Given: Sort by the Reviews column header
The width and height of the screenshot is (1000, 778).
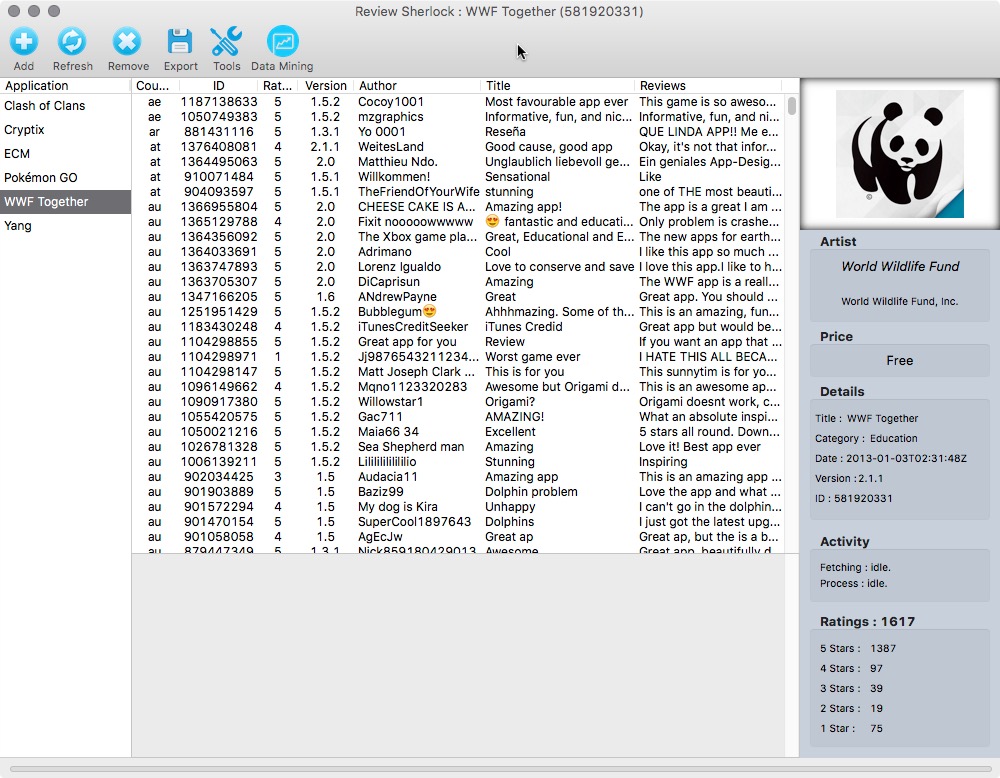Looking at the screenshot, I should coord(708,85).
